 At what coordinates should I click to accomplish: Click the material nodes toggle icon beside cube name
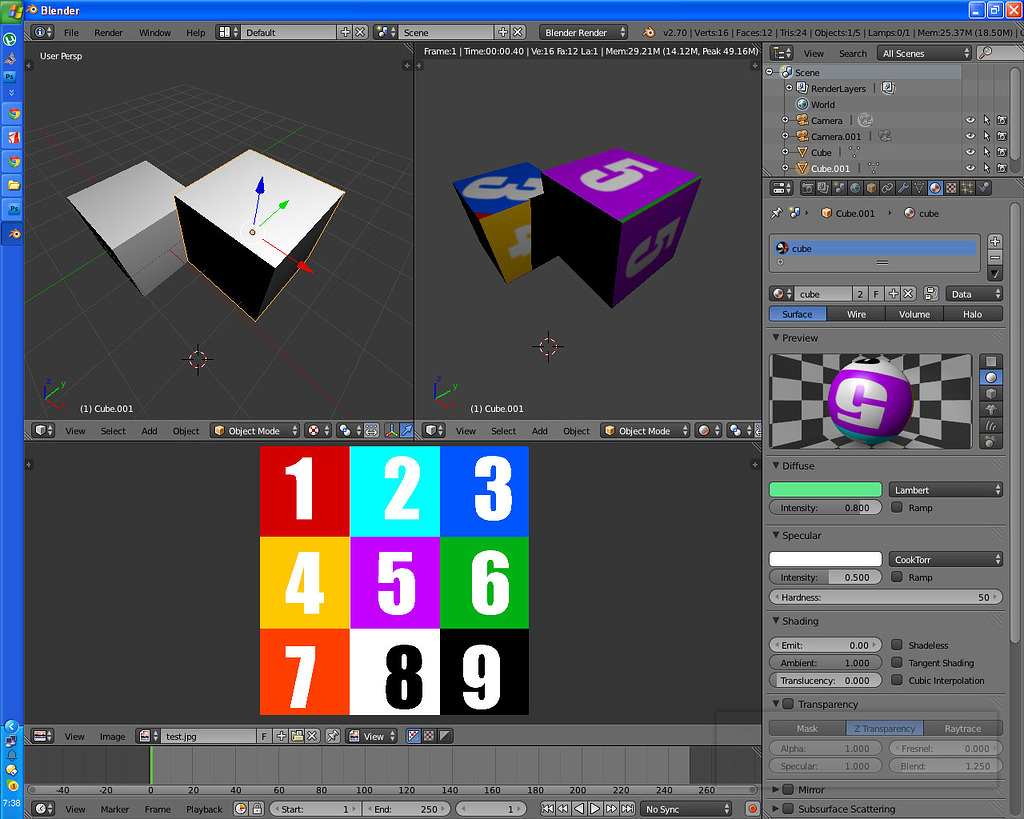click(931, 294)
